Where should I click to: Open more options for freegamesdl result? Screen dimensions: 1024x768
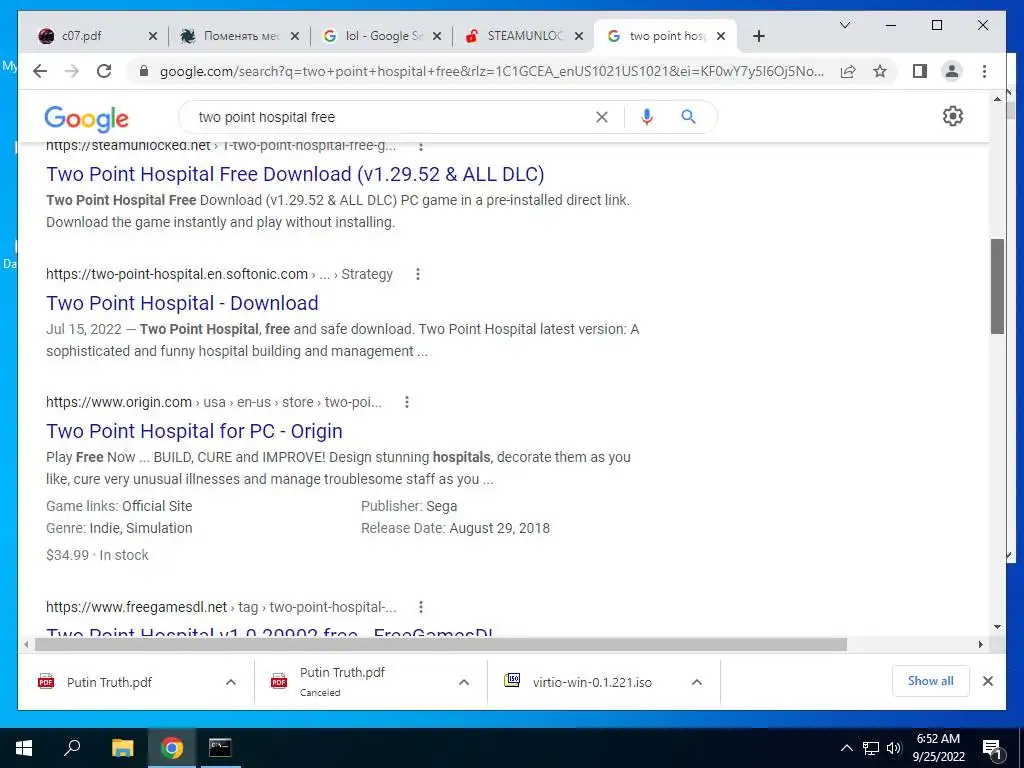[x=421, y=607]
